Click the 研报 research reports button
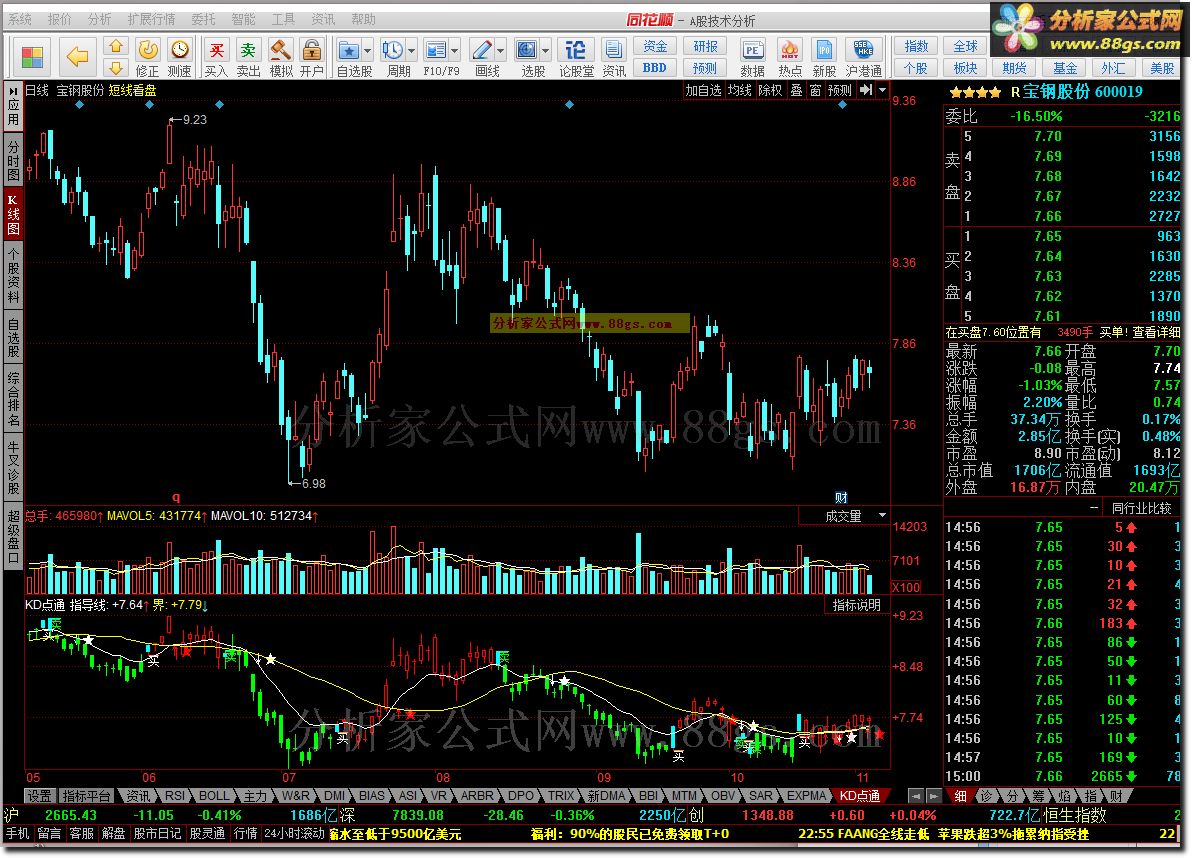 point(705,46)
